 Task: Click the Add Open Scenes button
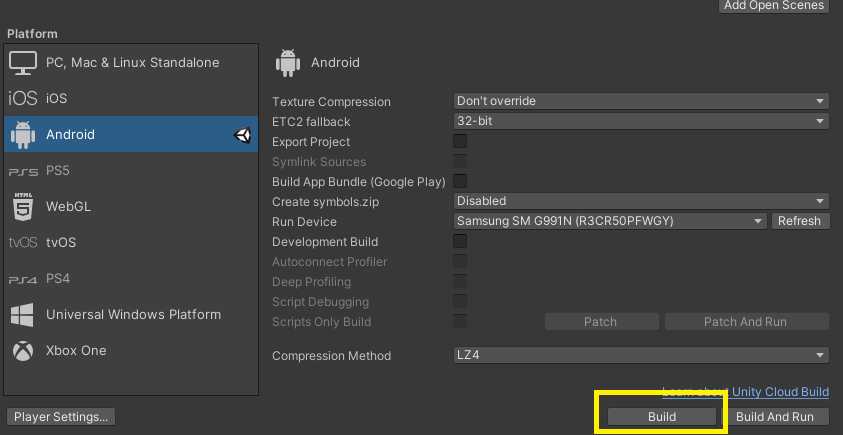(774, 5)
